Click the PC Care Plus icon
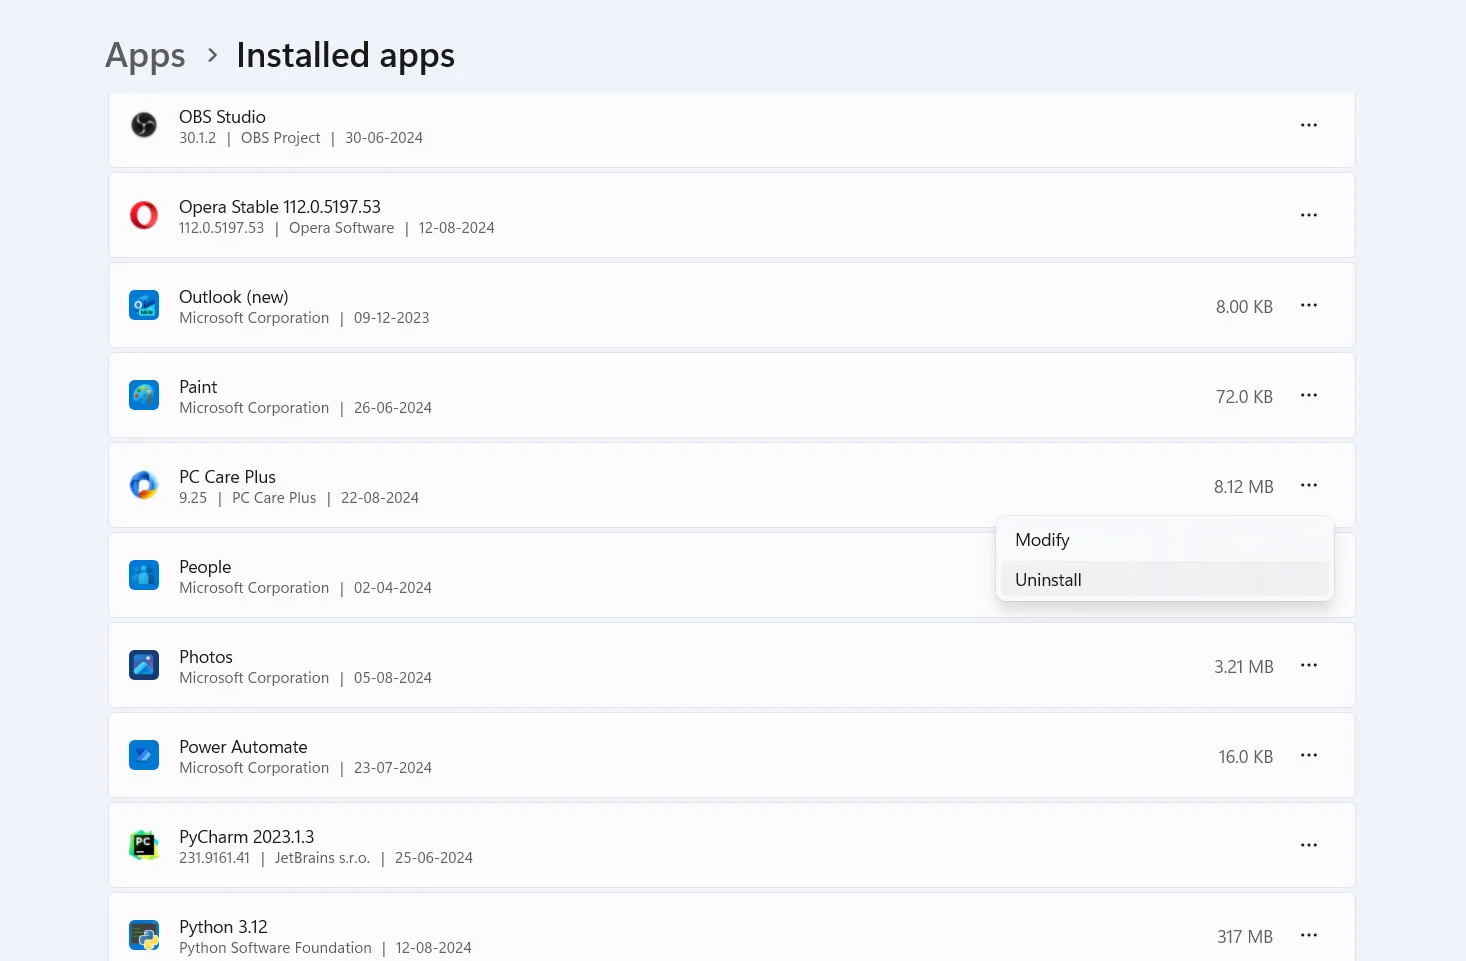The height and width of the screenshot is (961, 1466). tap(144, 485)
